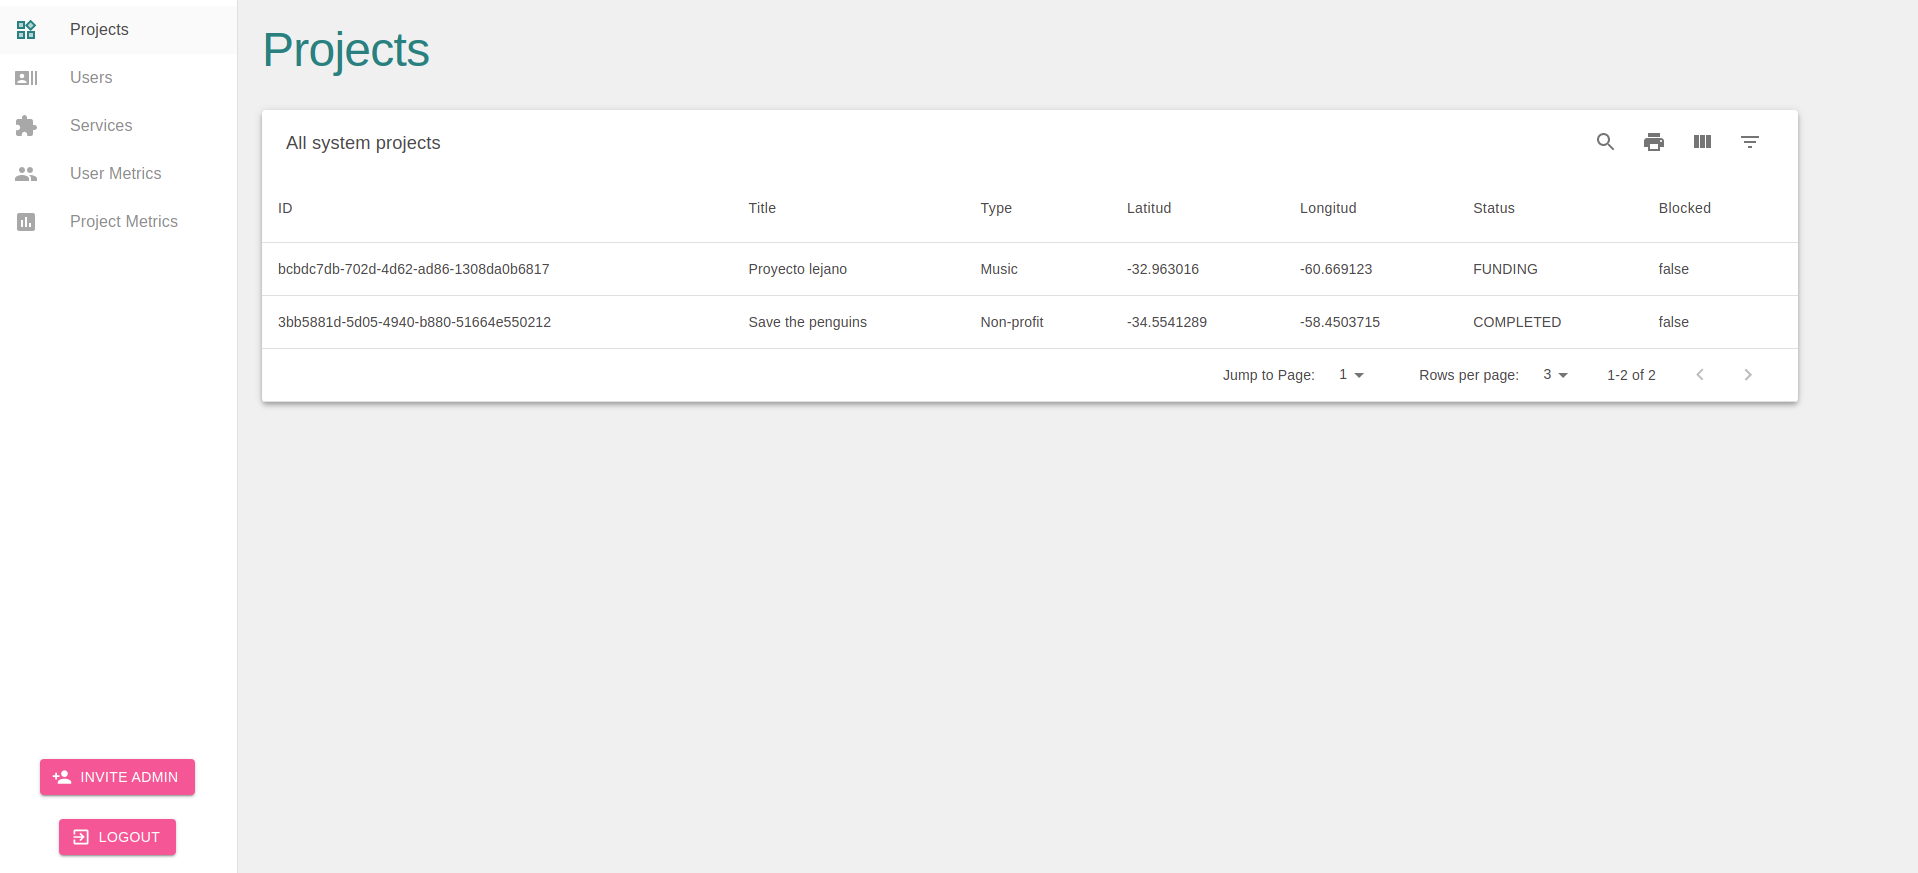The image size is (1918, 873).
Task: Go to the previous page arrow
Action: (1700, 375)
